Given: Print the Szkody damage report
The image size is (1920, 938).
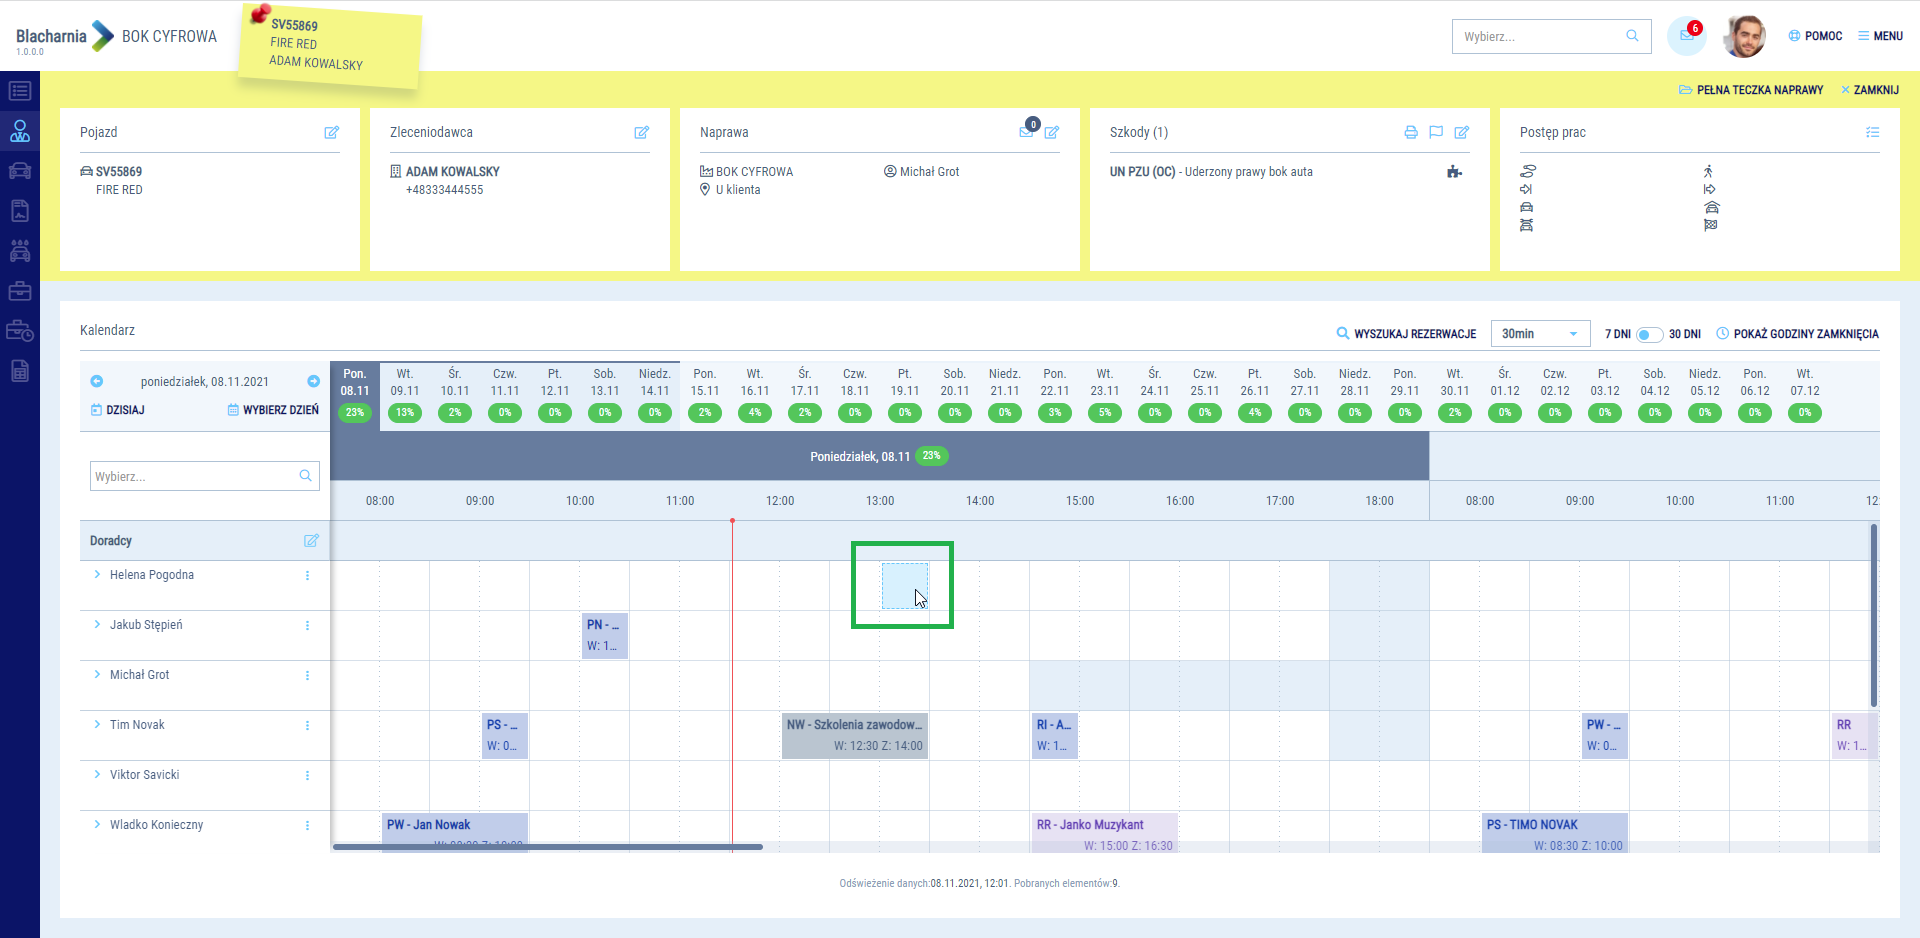Looking at the screenshot, I should (x=1410, y=132).
